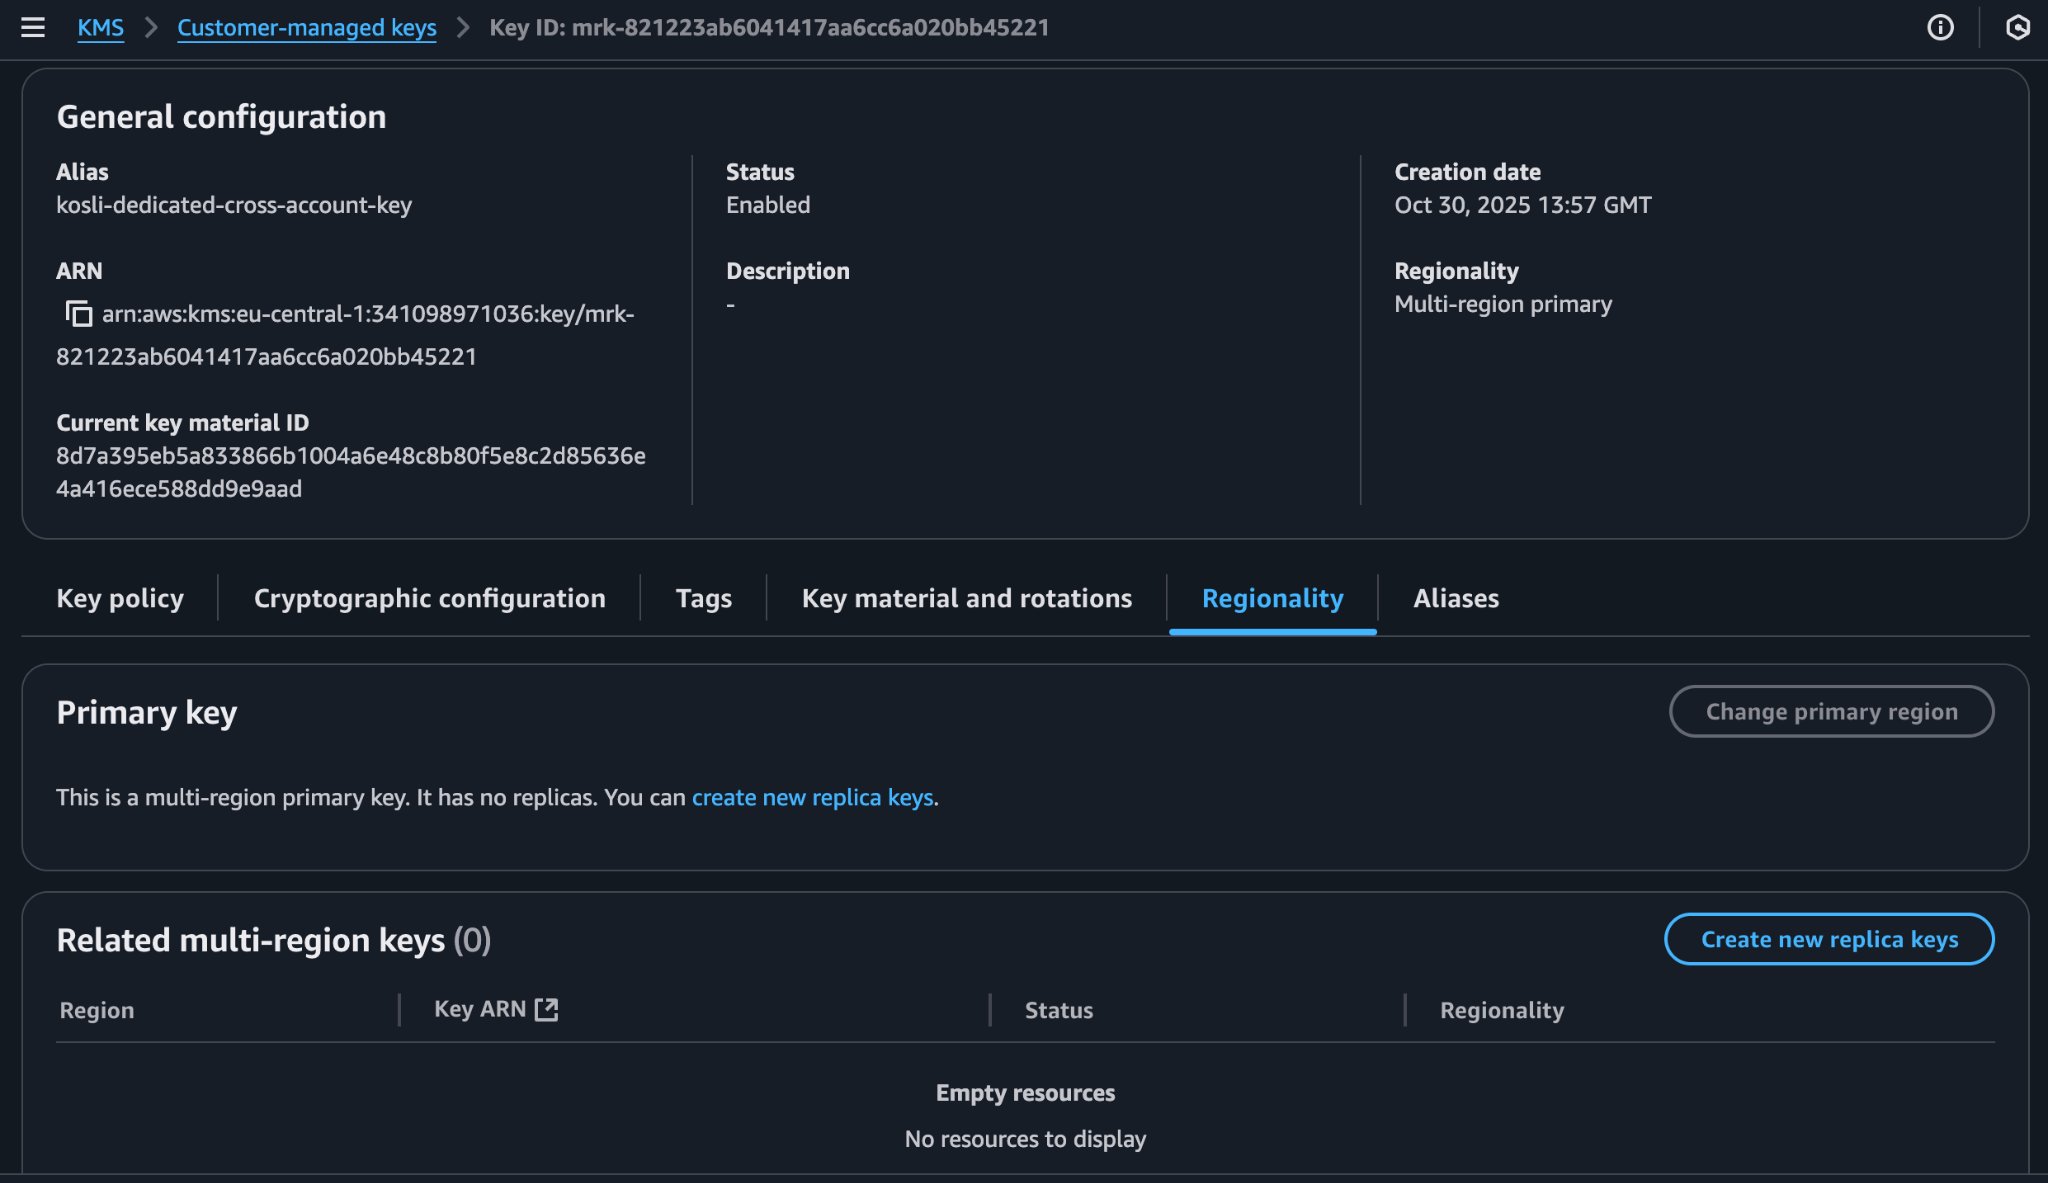Click the 'Current key material ID' label
The height and width of the screenshot is (1183, 2048).
point(183,423)
